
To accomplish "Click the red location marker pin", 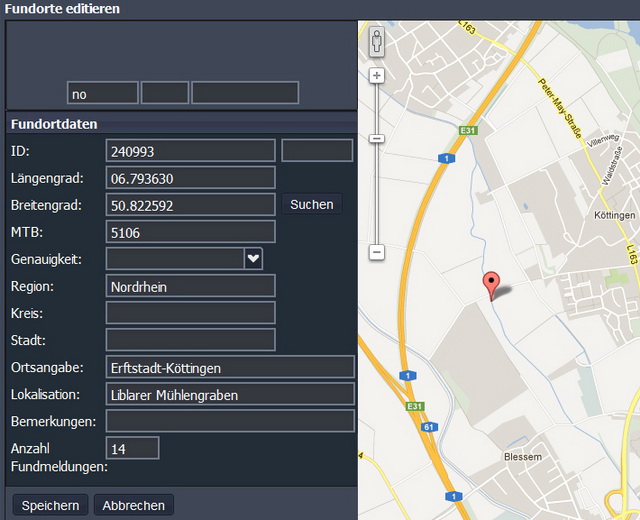I will coord(490,285).
